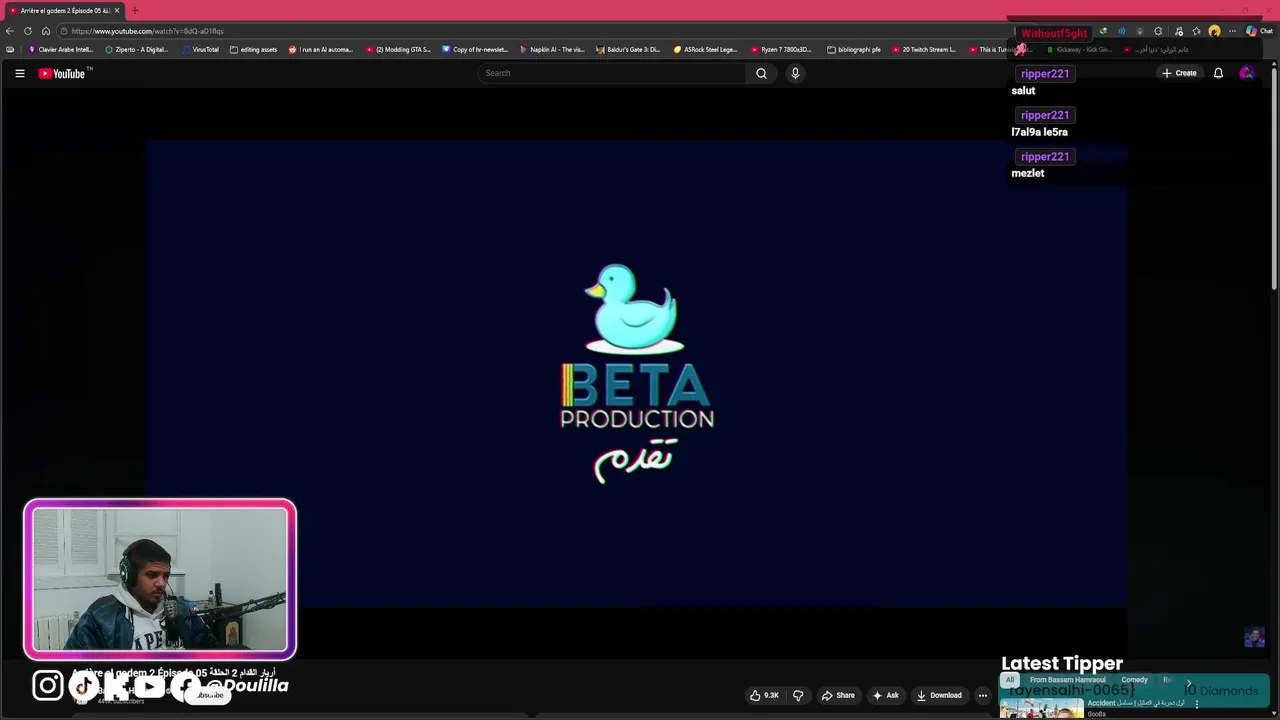Click the 'mezlet' chat message from ripper221
This screenshot has width=1280, height=720.
1027,173
